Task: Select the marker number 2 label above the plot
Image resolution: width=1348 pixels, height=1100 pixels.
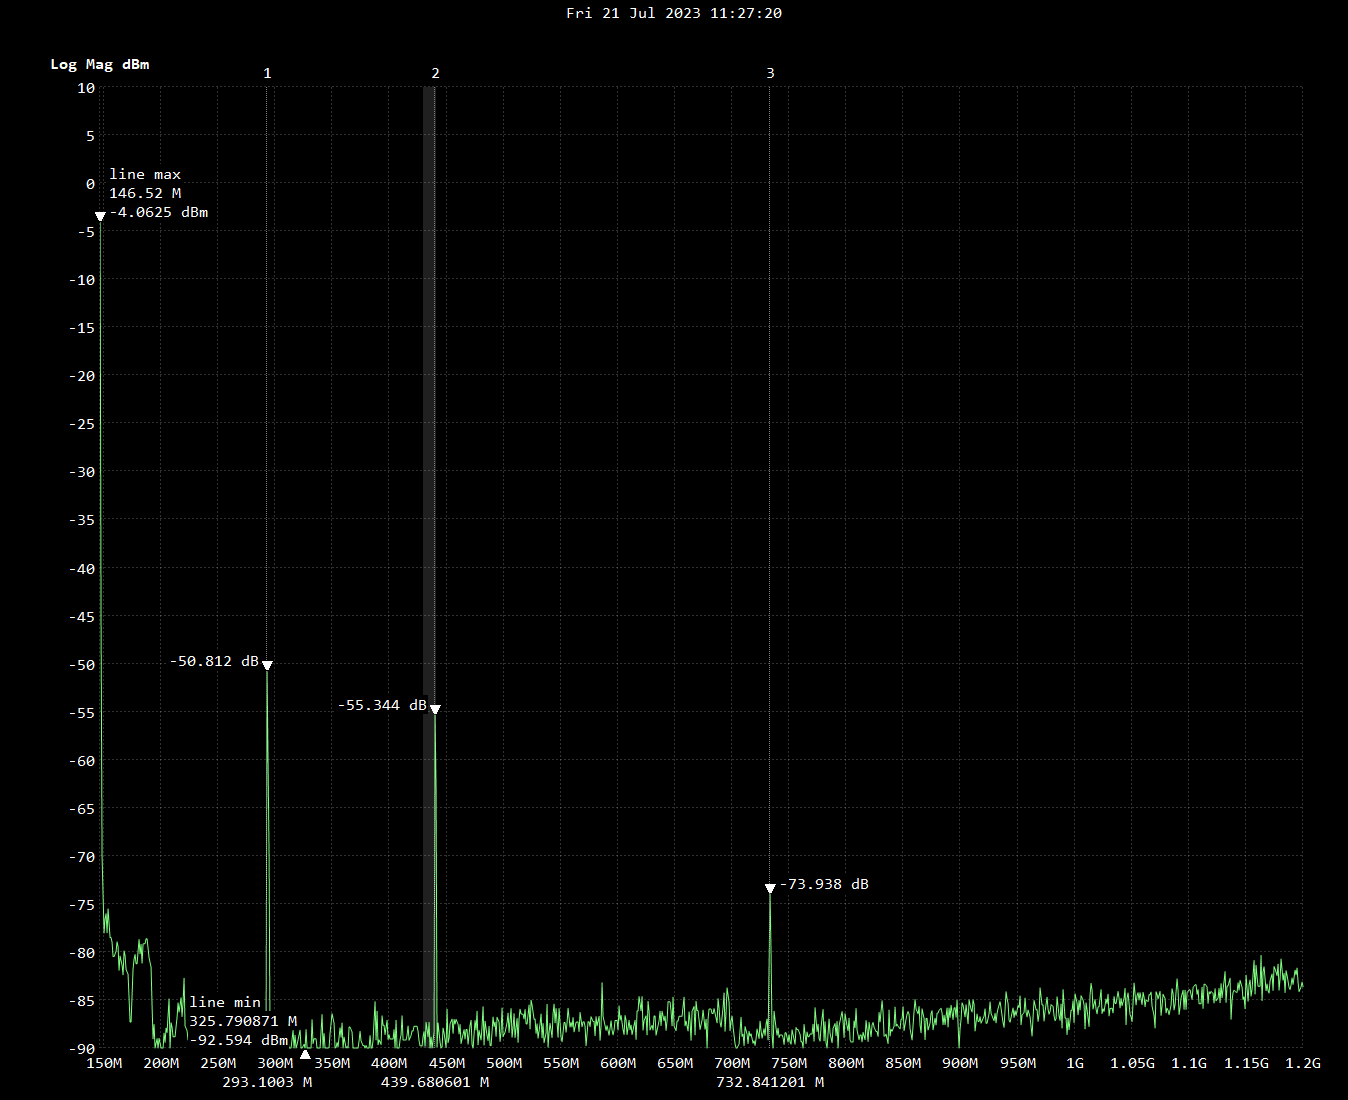Action: [435, 73]
